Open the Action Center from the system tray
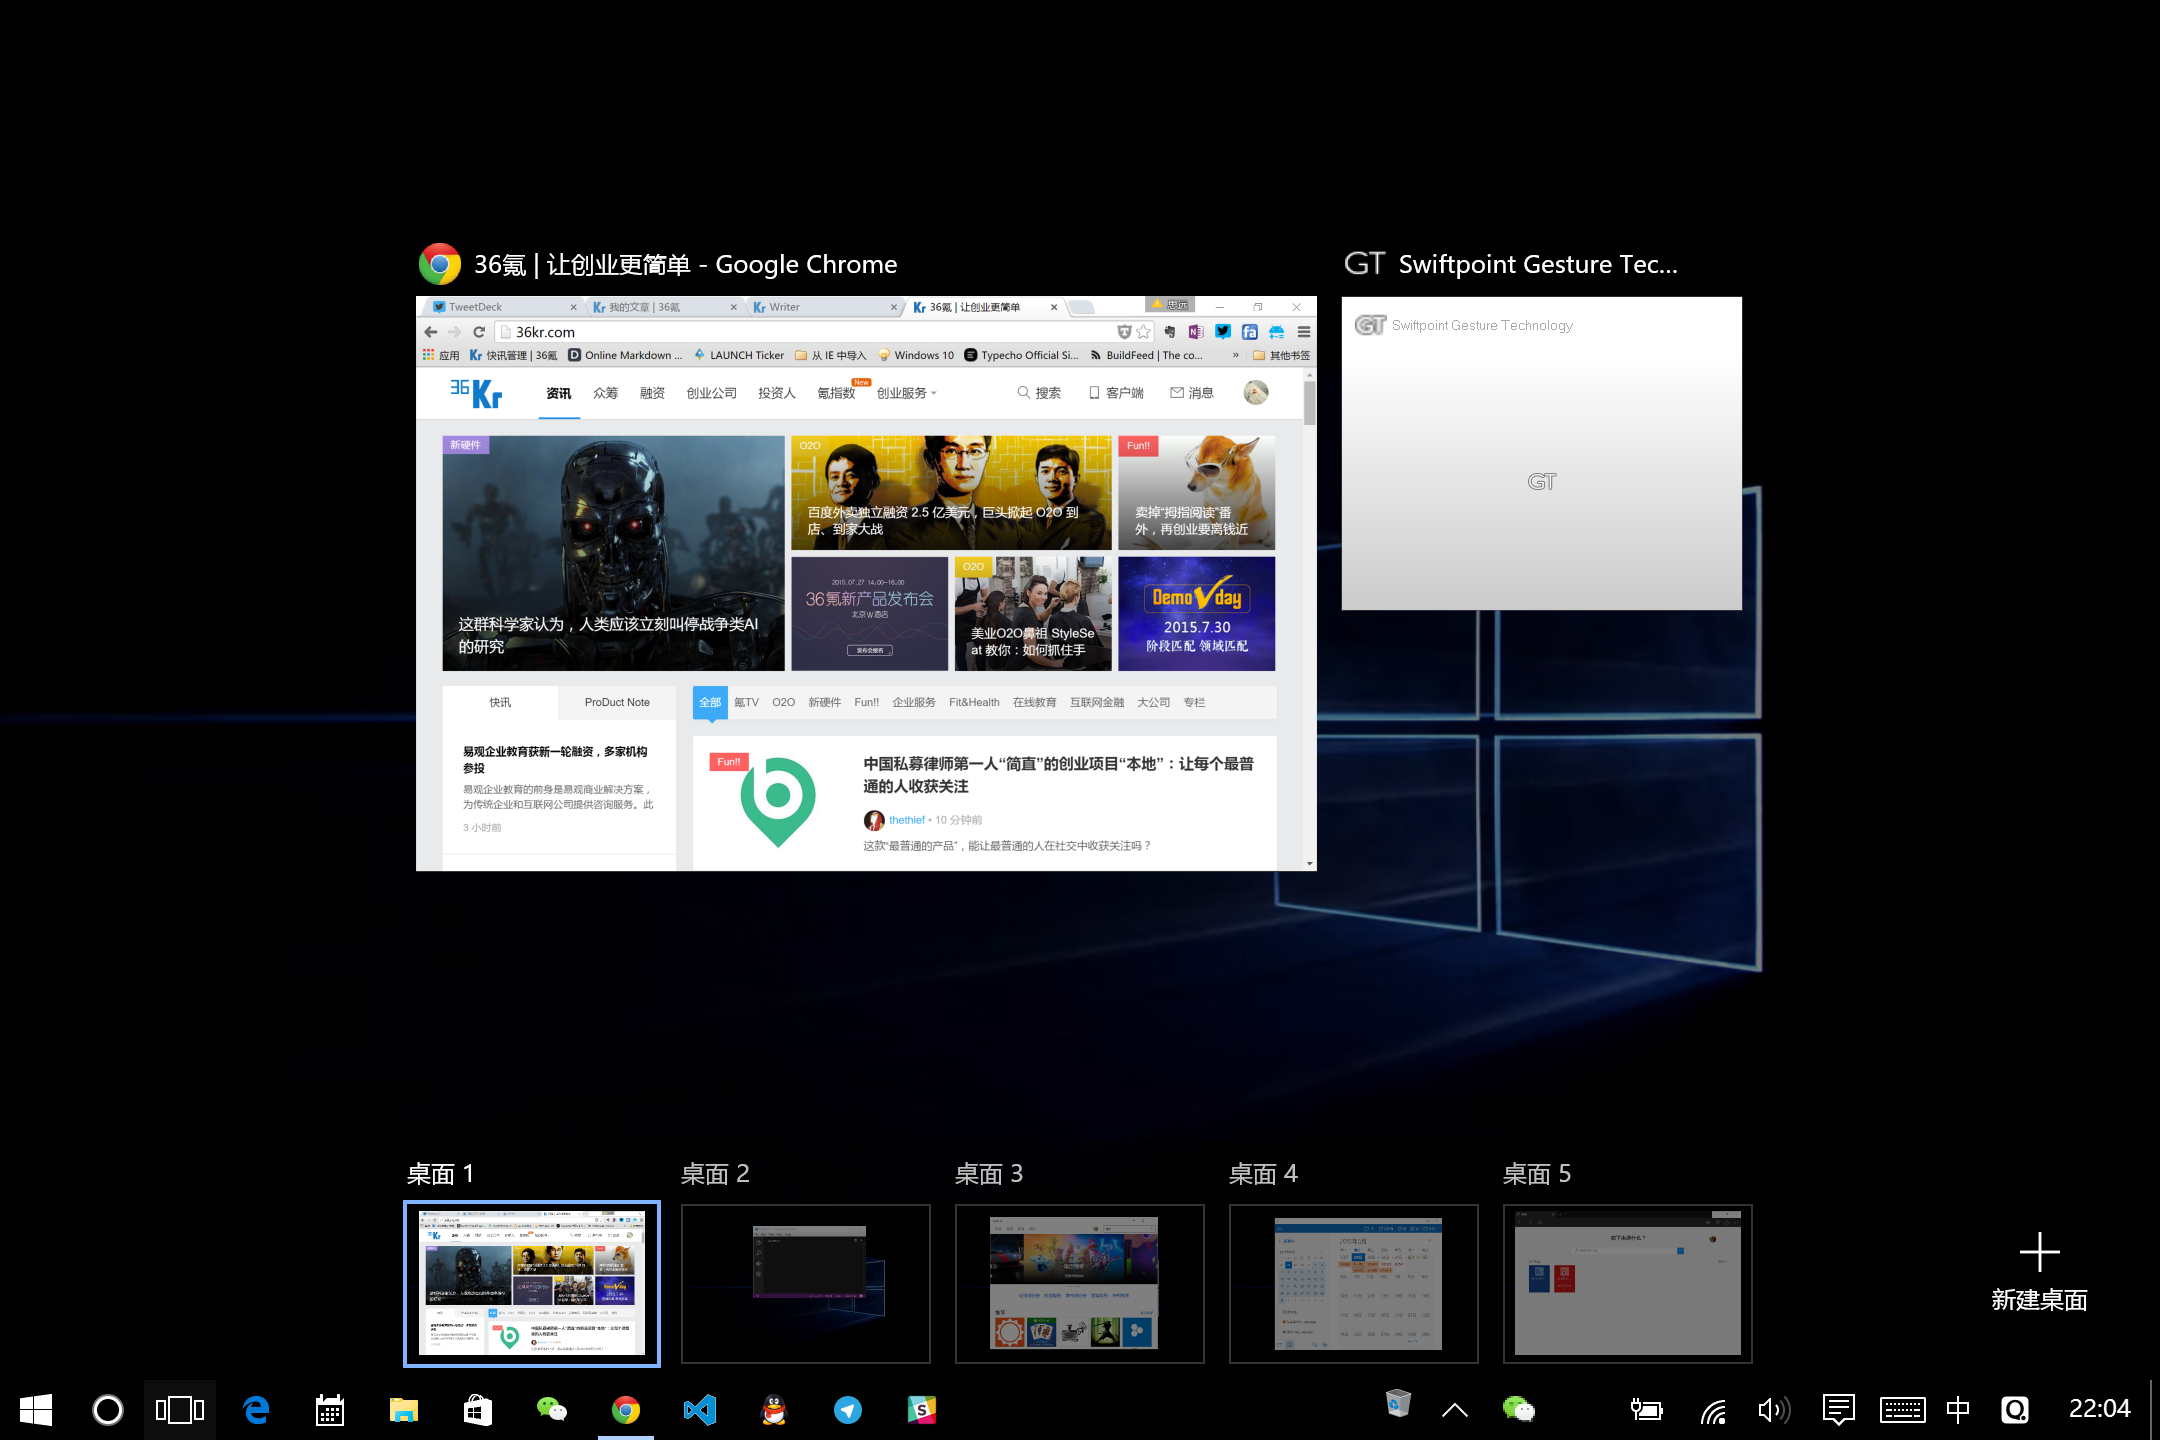This screenshot has width=2160, height=1440. click(x=1838, y=1410)
